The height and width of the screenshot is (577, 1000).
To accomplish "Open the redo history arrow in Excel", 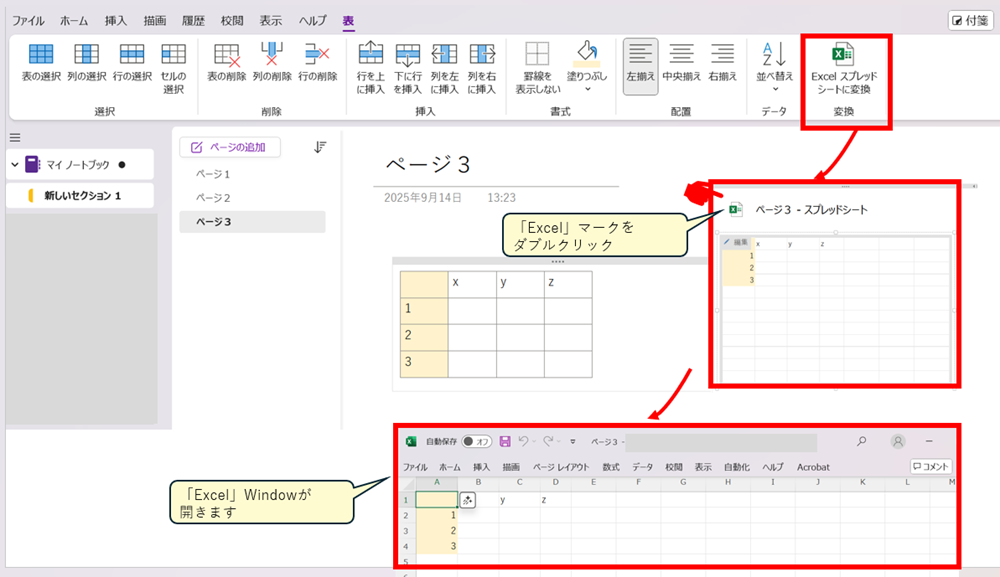I will point(559,441).
